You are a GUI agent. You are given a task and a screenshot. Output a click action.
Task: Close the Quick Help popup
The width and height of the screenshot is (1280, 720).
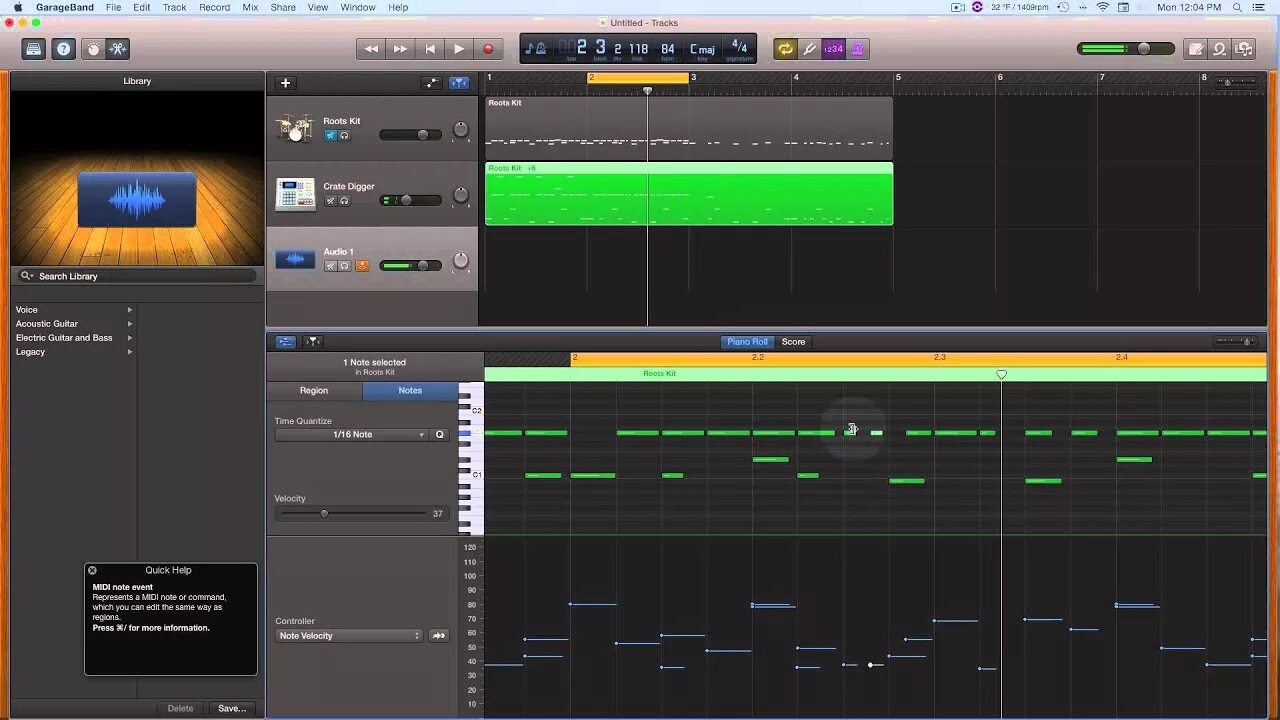[92, 570]
